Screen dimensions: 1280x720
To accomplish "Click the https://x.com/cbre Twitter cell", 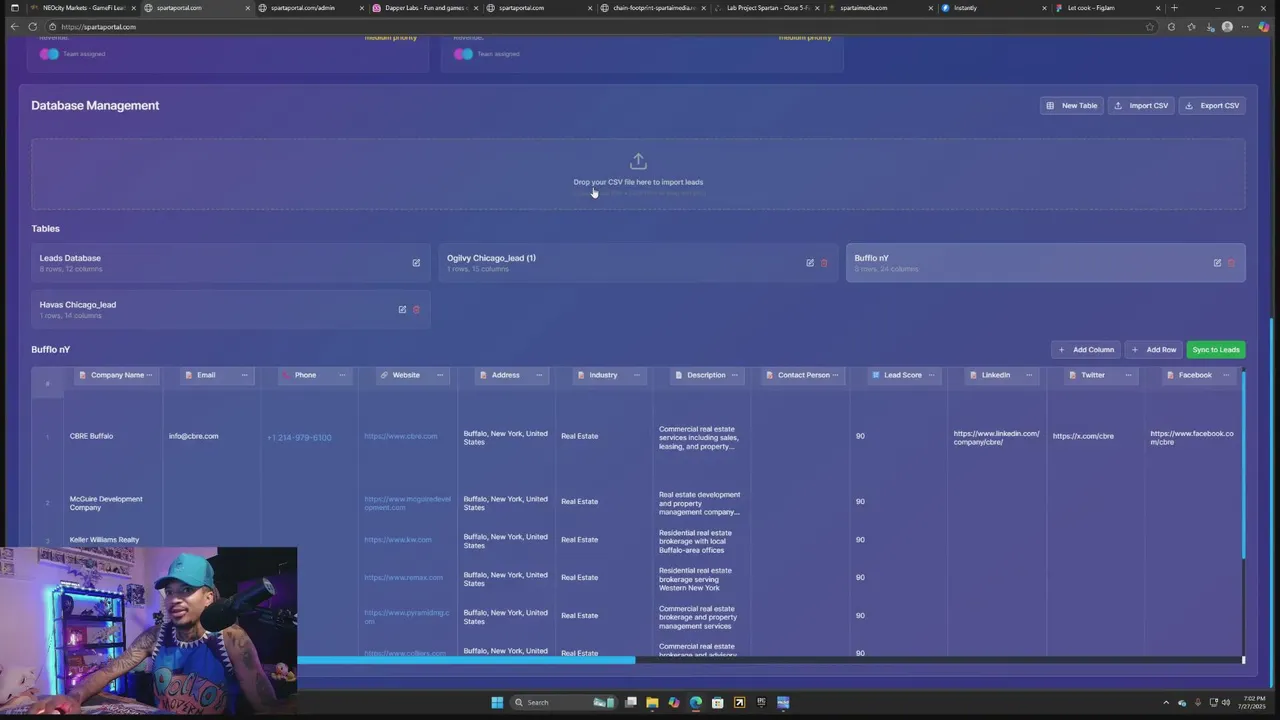I will pos(1083,437).
